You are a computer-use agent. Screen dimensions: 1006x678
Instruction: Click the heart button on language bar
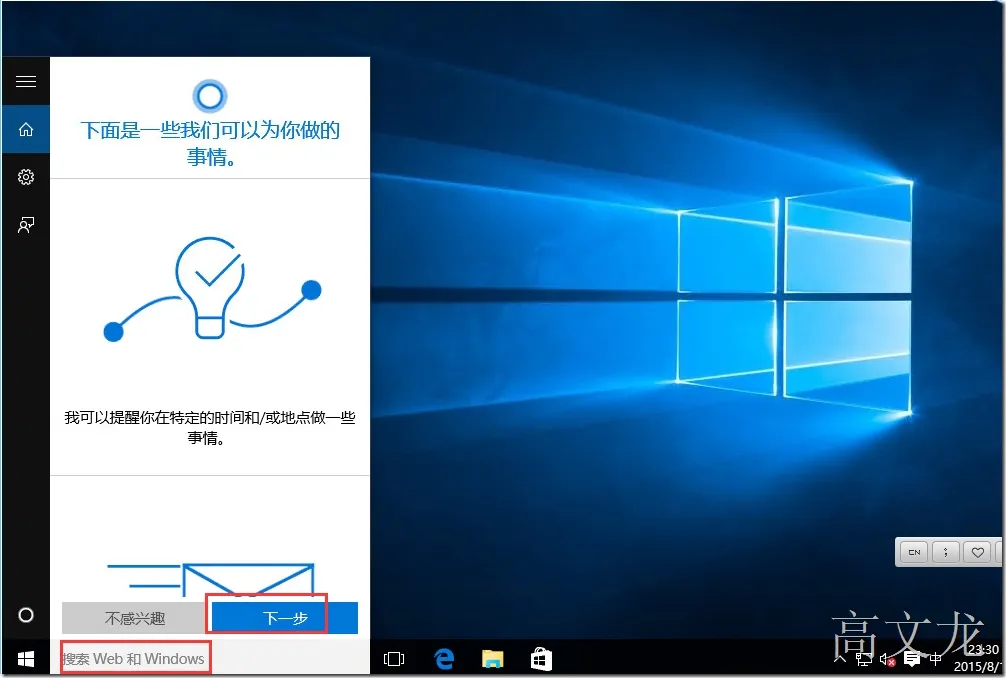pos(977,552)
